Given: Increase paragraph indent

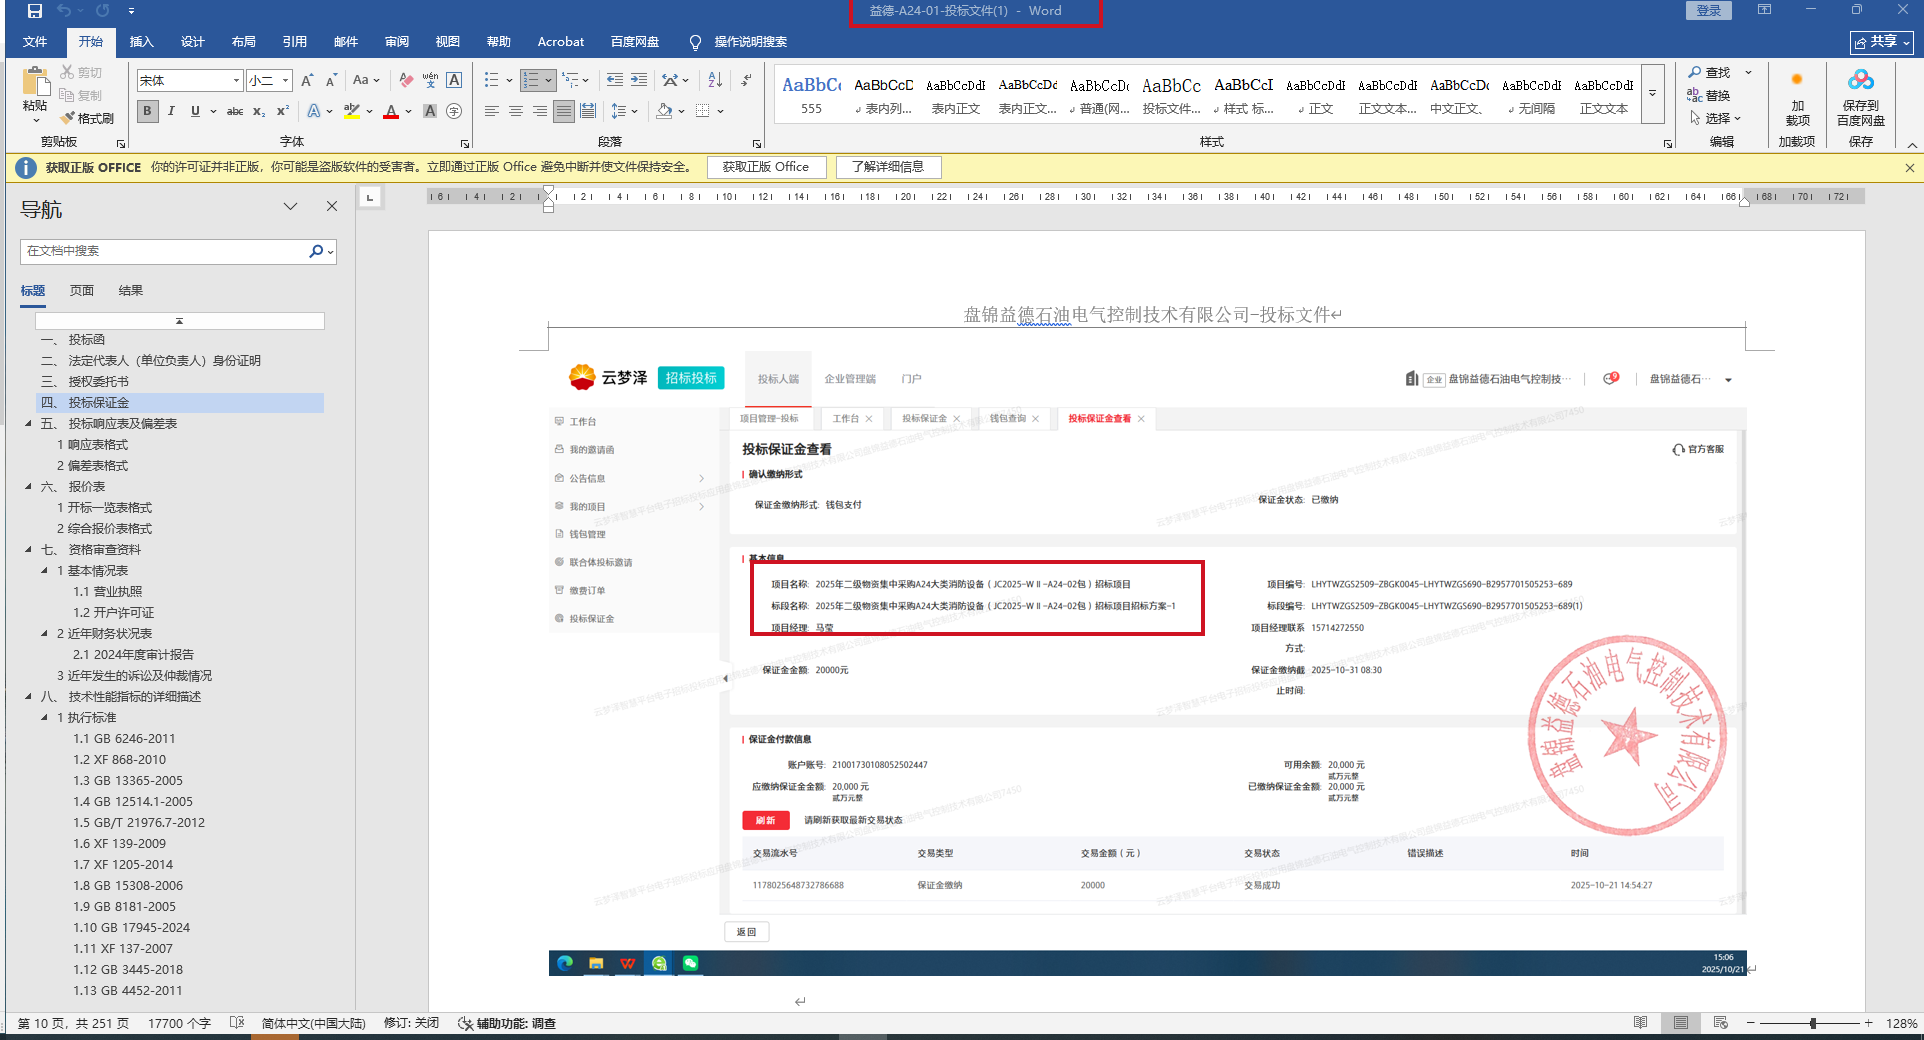Looking at the screenshot, I should point(639,80).
